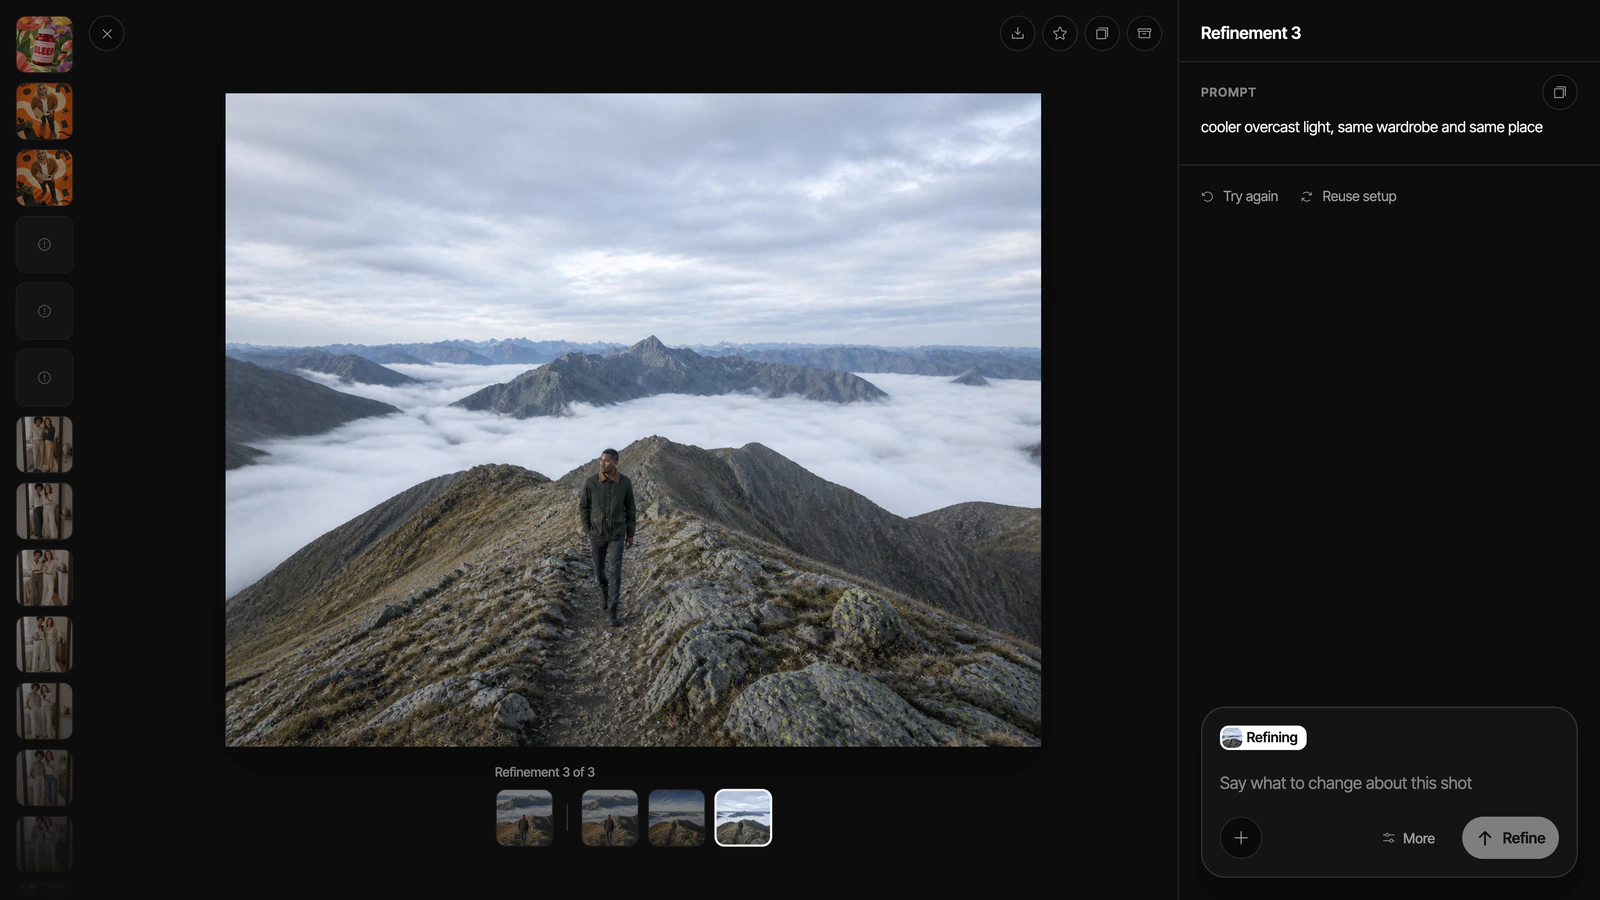Select the highlighted third refinement thumbnail
This screenshot has height=900, width=1600.
point(743,818)
